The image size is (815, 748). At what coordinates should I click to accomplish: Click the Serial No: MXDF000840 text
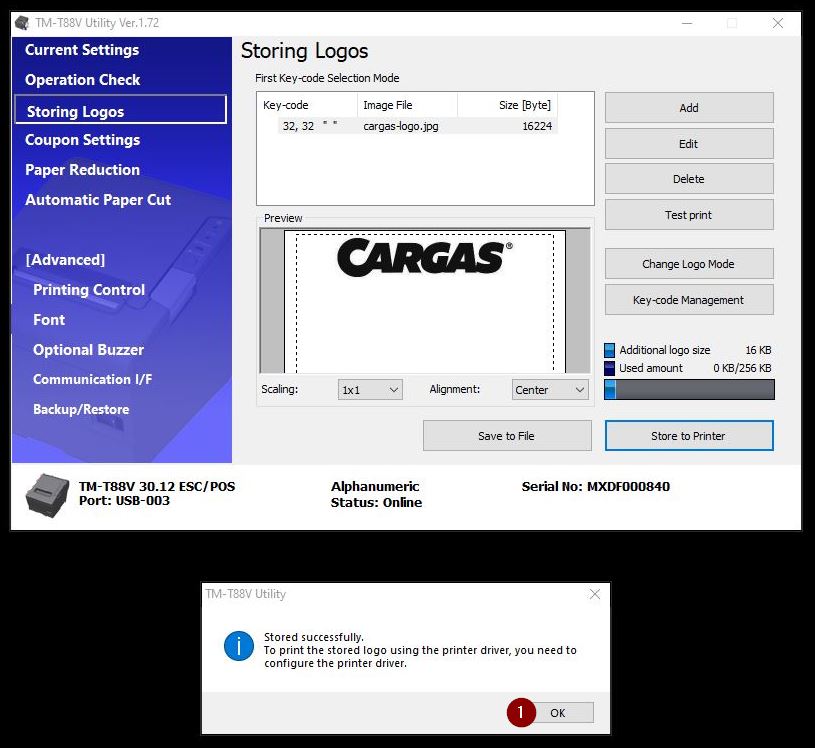tap(596, 487)
